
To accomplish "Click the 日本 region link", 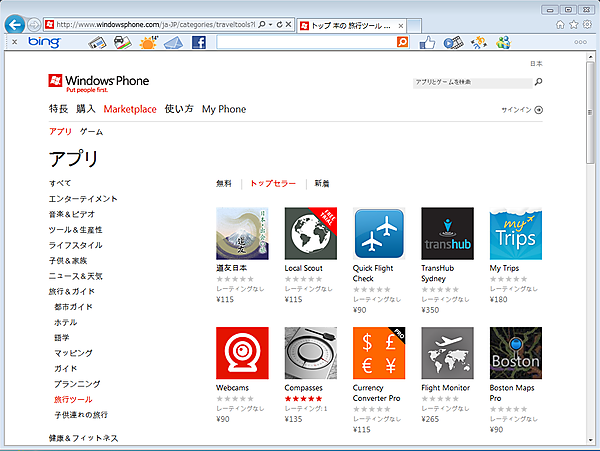I will (536, 64).
